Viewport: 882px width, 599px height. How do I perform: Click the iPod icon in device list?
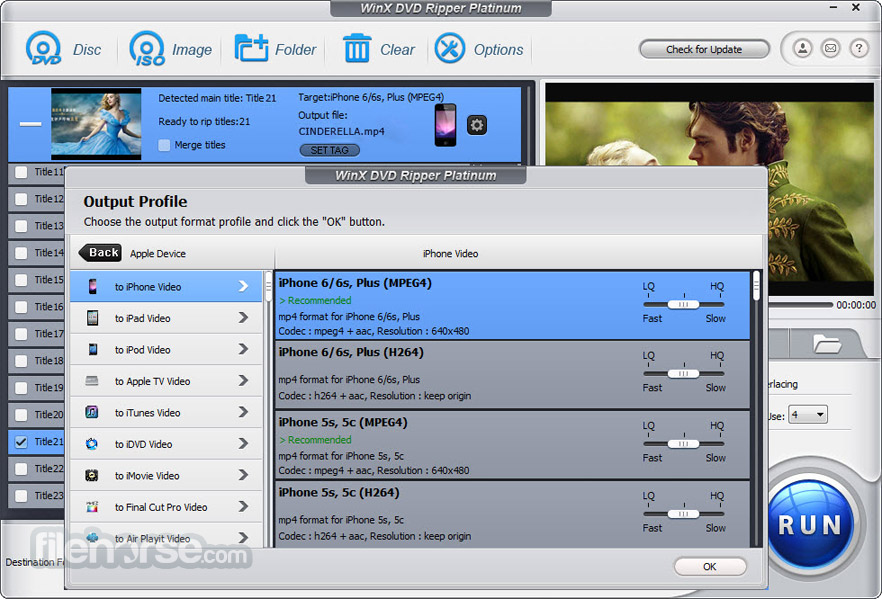pos(93,349)
